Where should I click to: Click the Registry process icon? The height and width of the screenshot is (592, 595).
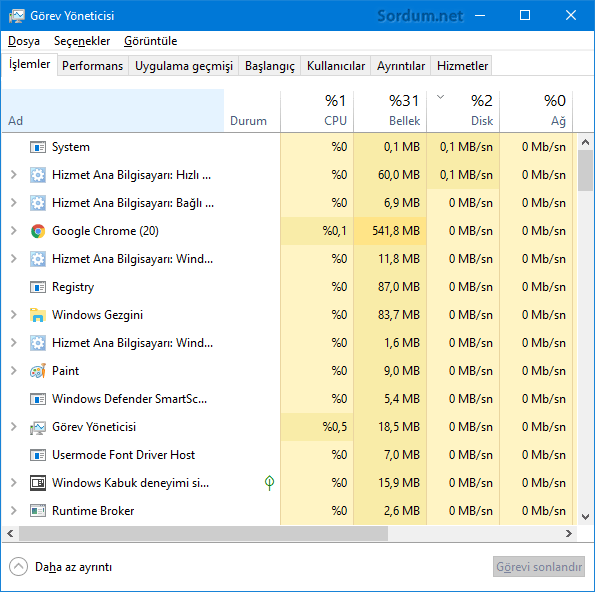click(38, 287)
